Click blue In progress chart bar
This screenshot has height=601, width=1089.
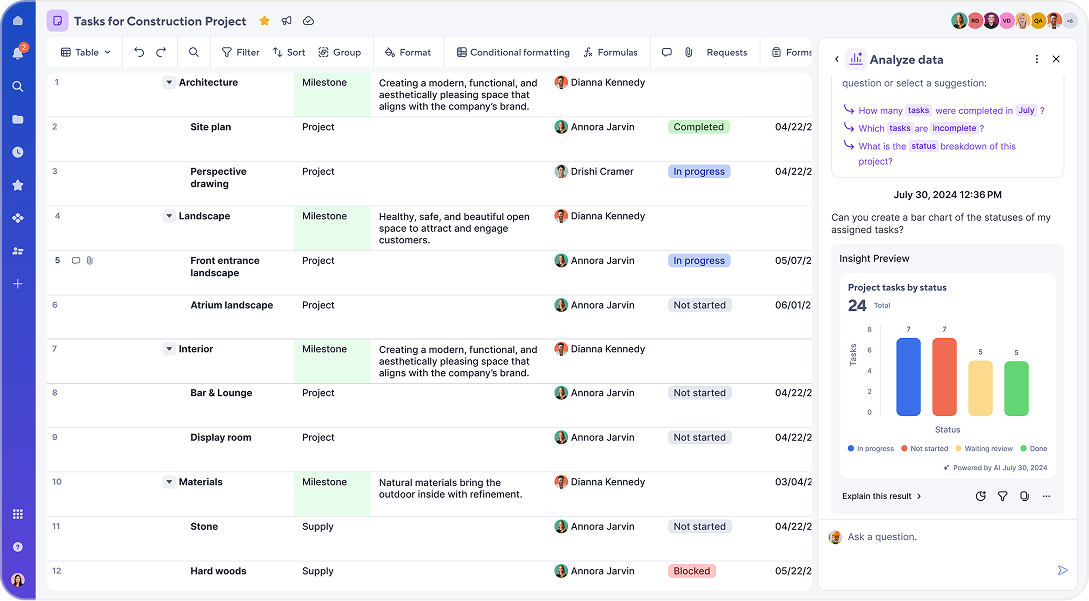coord(908,377)
